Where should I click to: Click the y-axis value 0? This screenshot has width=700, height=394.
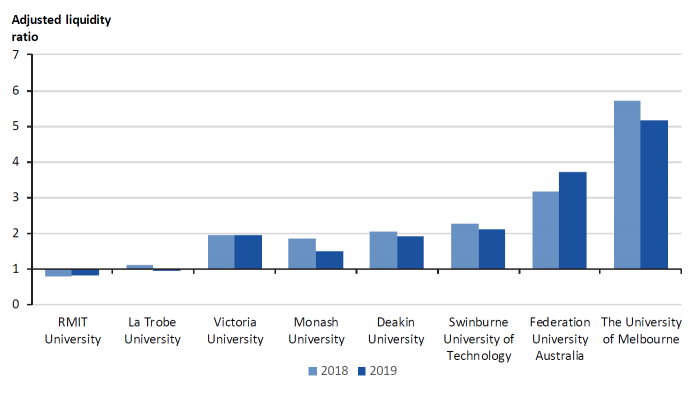pos(16,304)
